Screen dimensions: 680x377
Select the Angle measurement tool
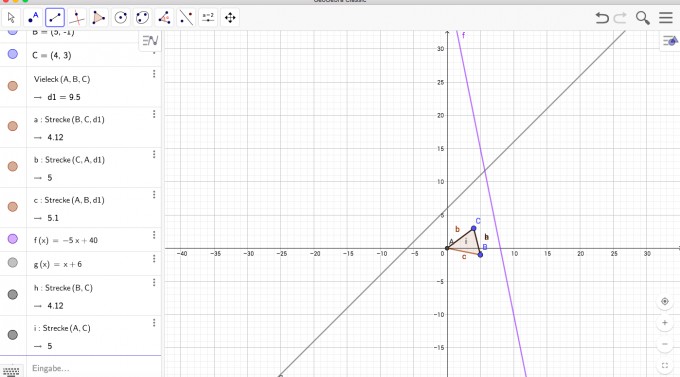(164, 18)
